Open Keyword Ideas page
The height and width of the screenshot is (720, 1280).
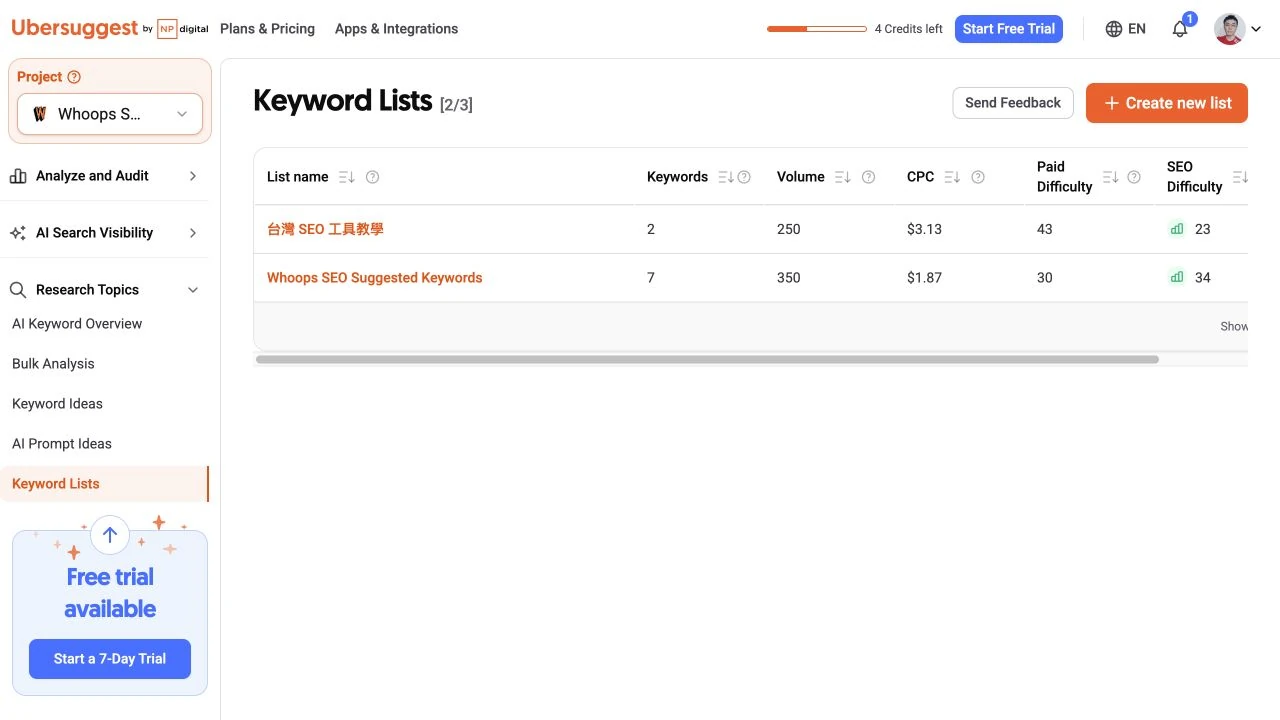[x=57, y=404]
